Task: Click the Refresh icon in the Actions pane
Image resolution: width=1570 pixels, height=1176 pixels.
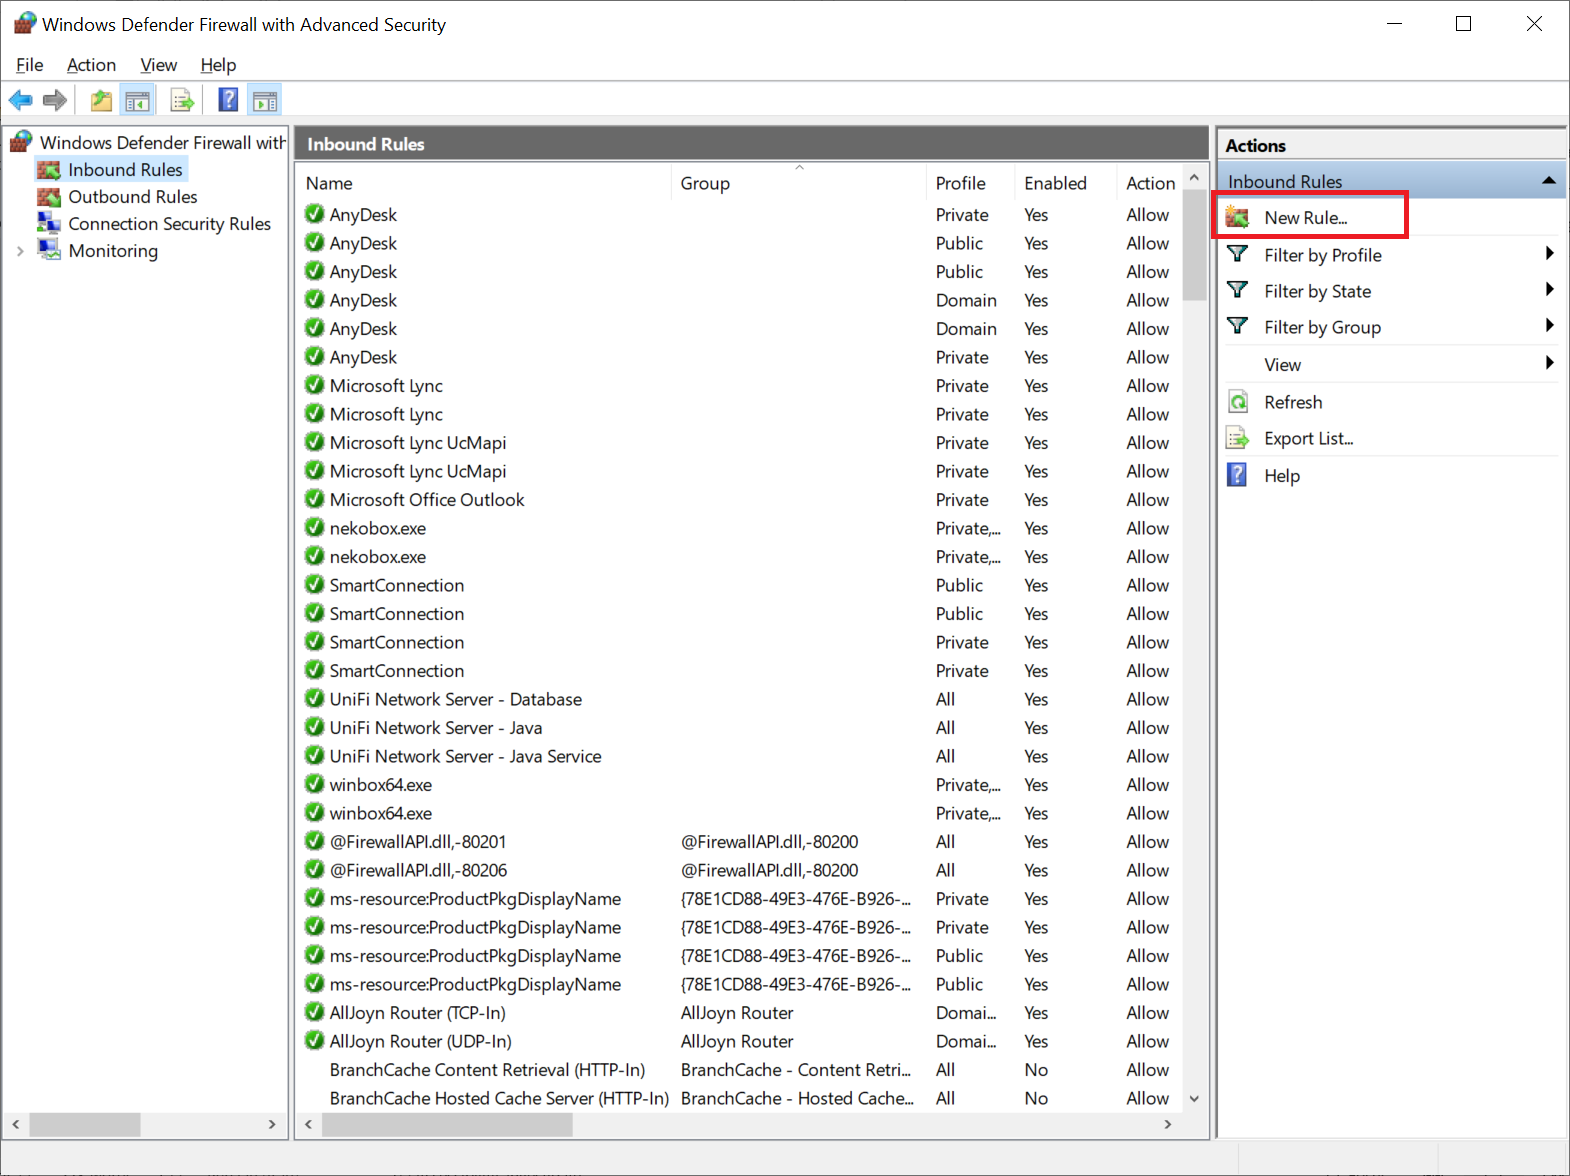Action: [x=1238, y=402]
